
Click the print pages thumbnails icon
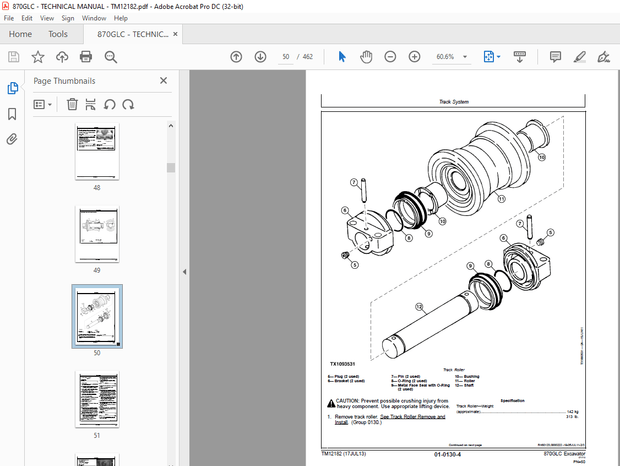[x=91, y=104]
